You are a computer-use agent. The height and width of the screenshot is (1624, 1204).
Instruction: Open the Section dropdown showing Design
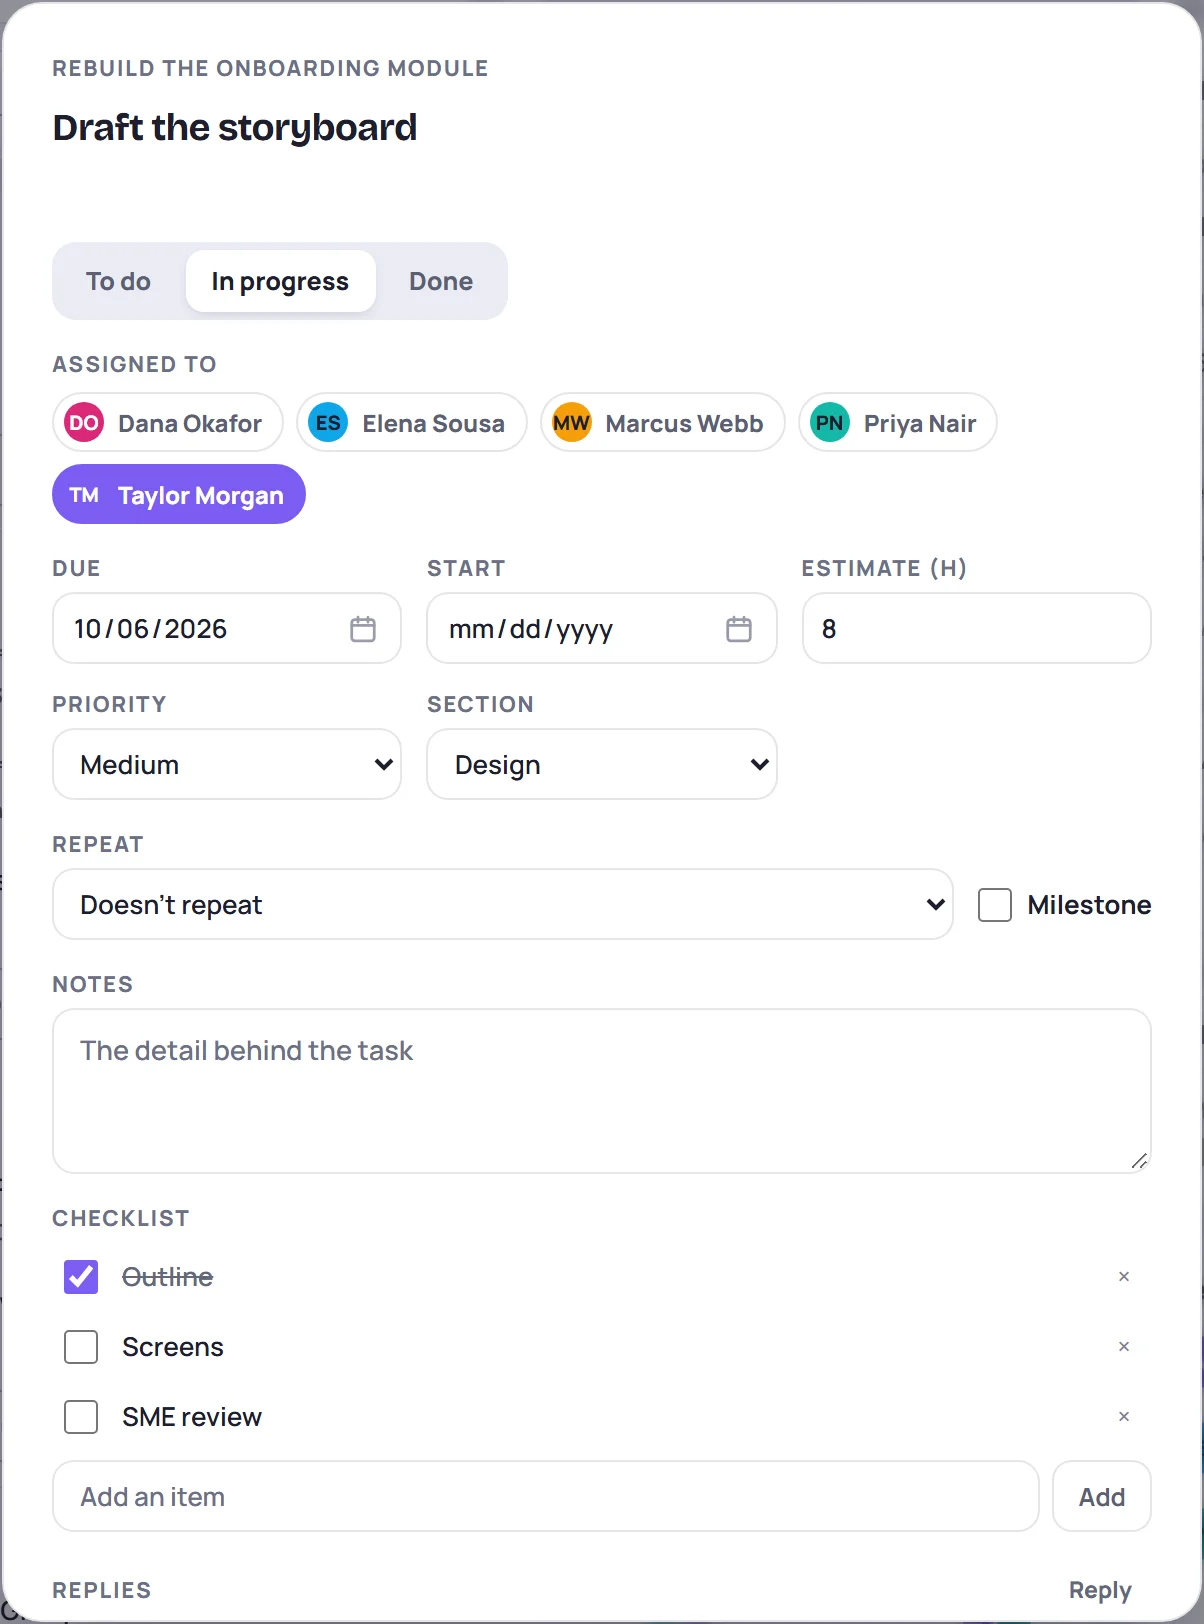click(602, 765)
